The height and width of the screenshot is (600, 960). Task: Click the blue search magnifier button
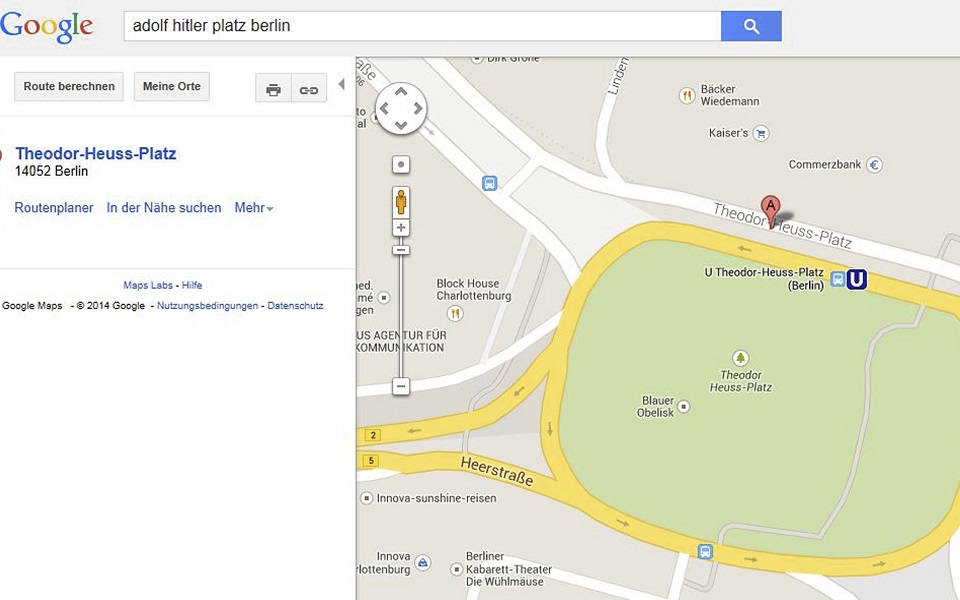[x=751, y=26]
